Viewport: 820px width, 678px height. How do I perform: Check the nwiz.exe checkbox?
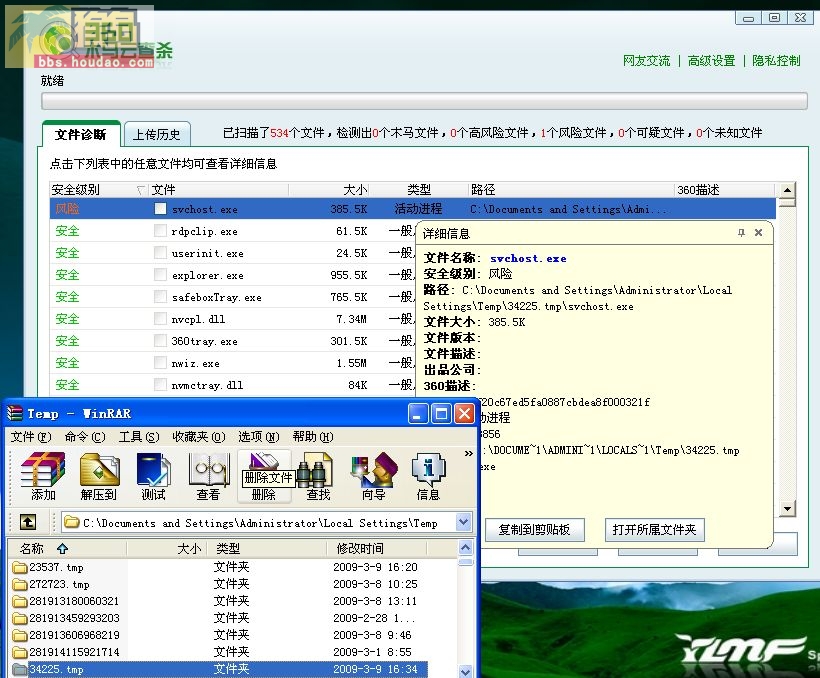(x=161, y=363)
